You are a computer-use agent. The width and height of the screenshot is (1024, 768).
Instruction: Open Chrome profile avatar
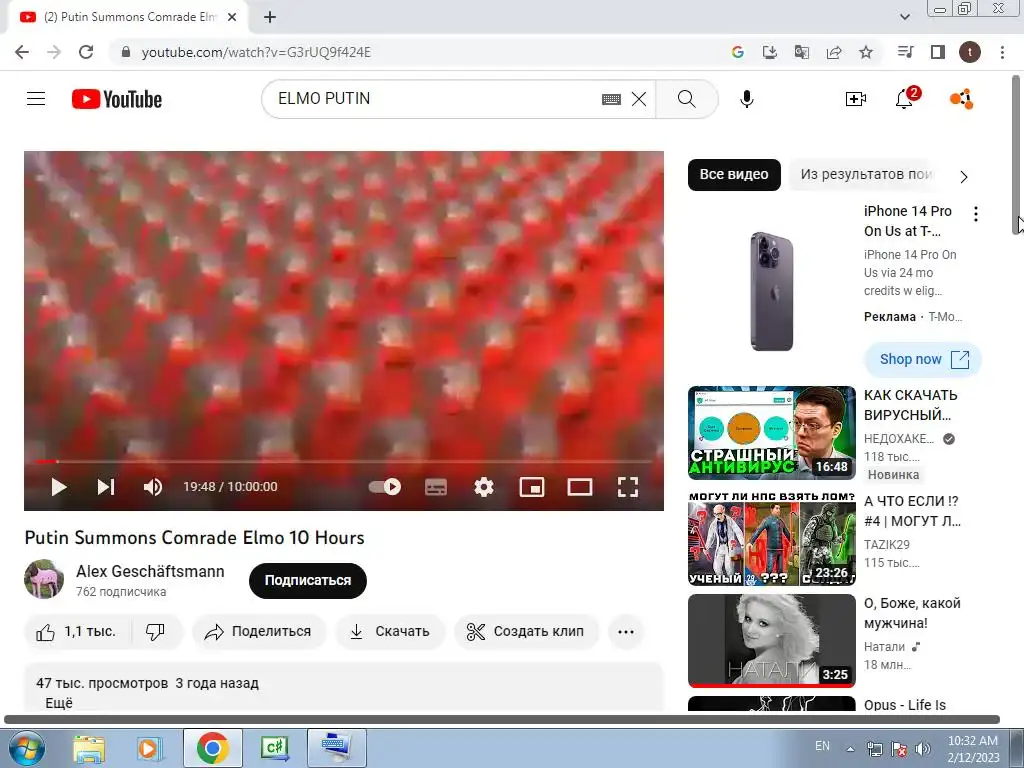pyautogui.click(x=970, y=52)
